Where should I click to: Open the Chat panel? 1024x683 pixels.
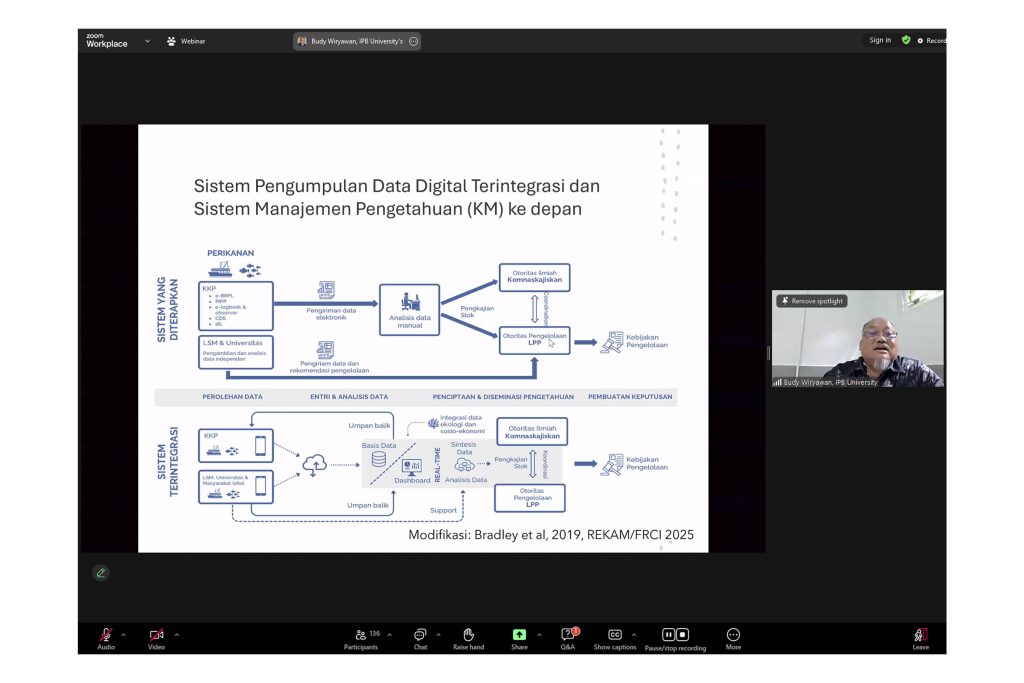pyautogui.click(x=420, y=638)
